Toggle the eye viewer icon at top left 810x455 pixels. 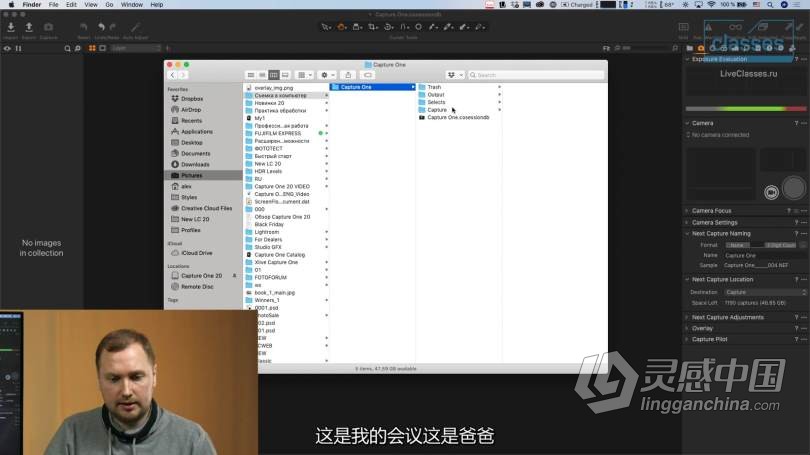pyautogui.click(x=7, y=49)
